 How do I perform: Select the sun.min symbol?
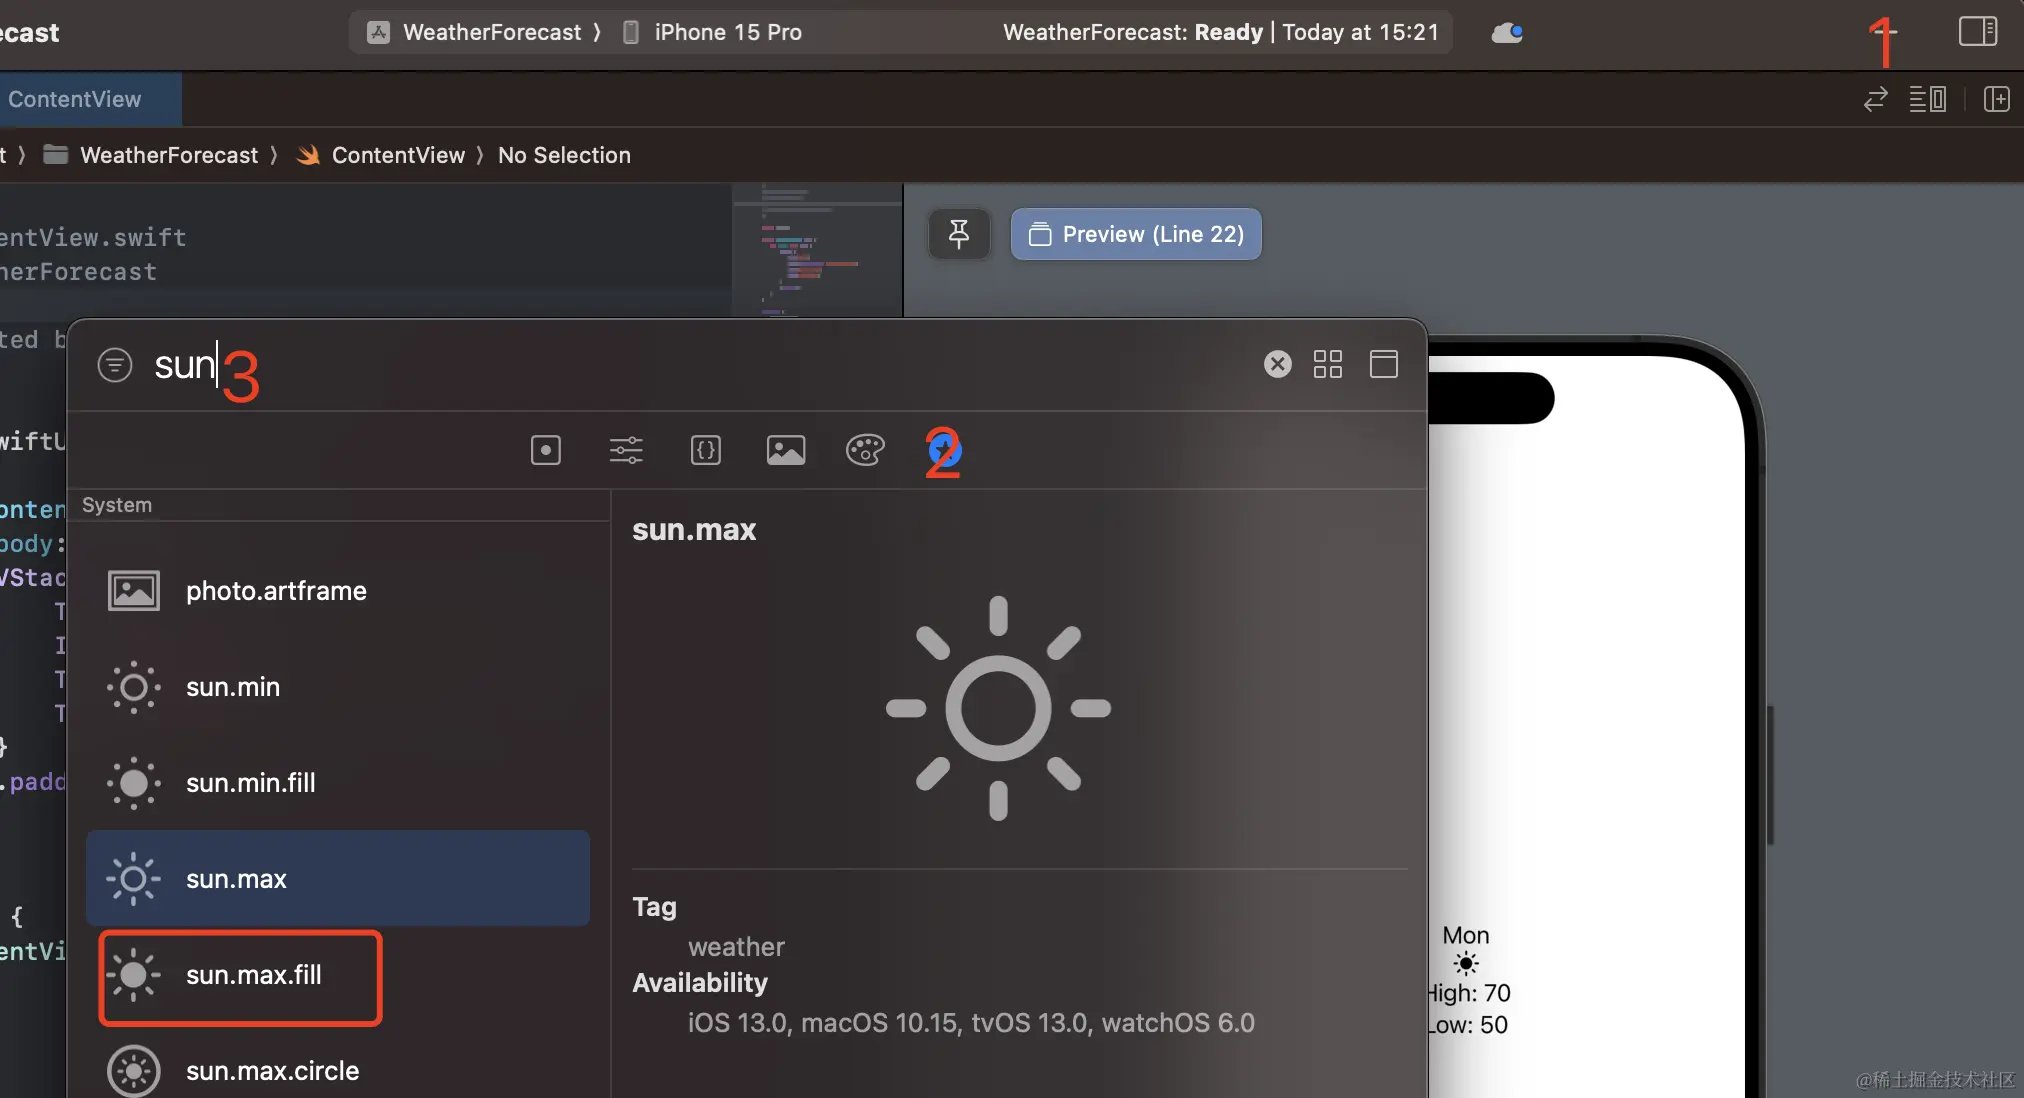[338, 687]
